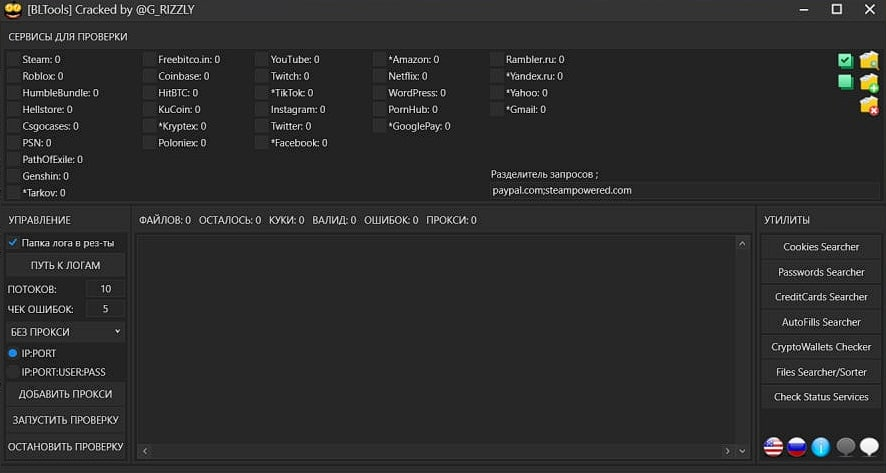Click the 'ДОБАВИТЬ ПРОКСИ' button
The image size is (886, 473).
66,394
